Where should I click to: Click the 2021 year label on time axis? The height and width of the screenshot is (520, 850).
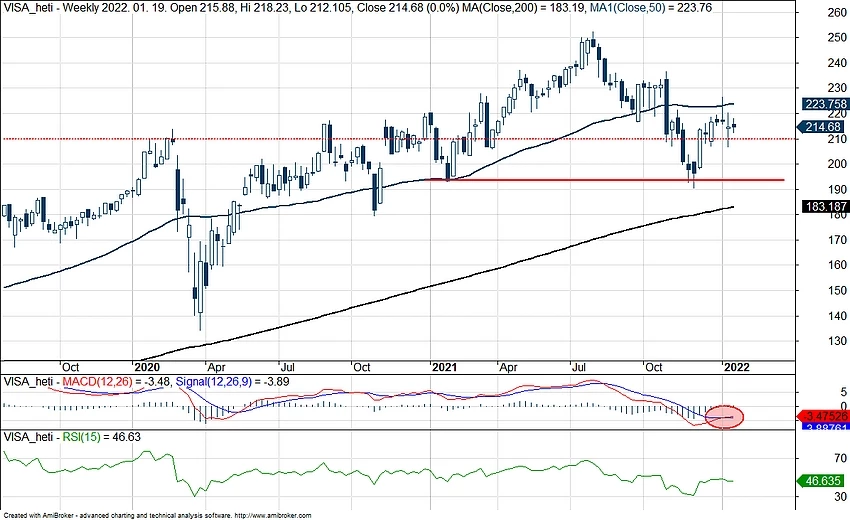[x=445, y=367]
